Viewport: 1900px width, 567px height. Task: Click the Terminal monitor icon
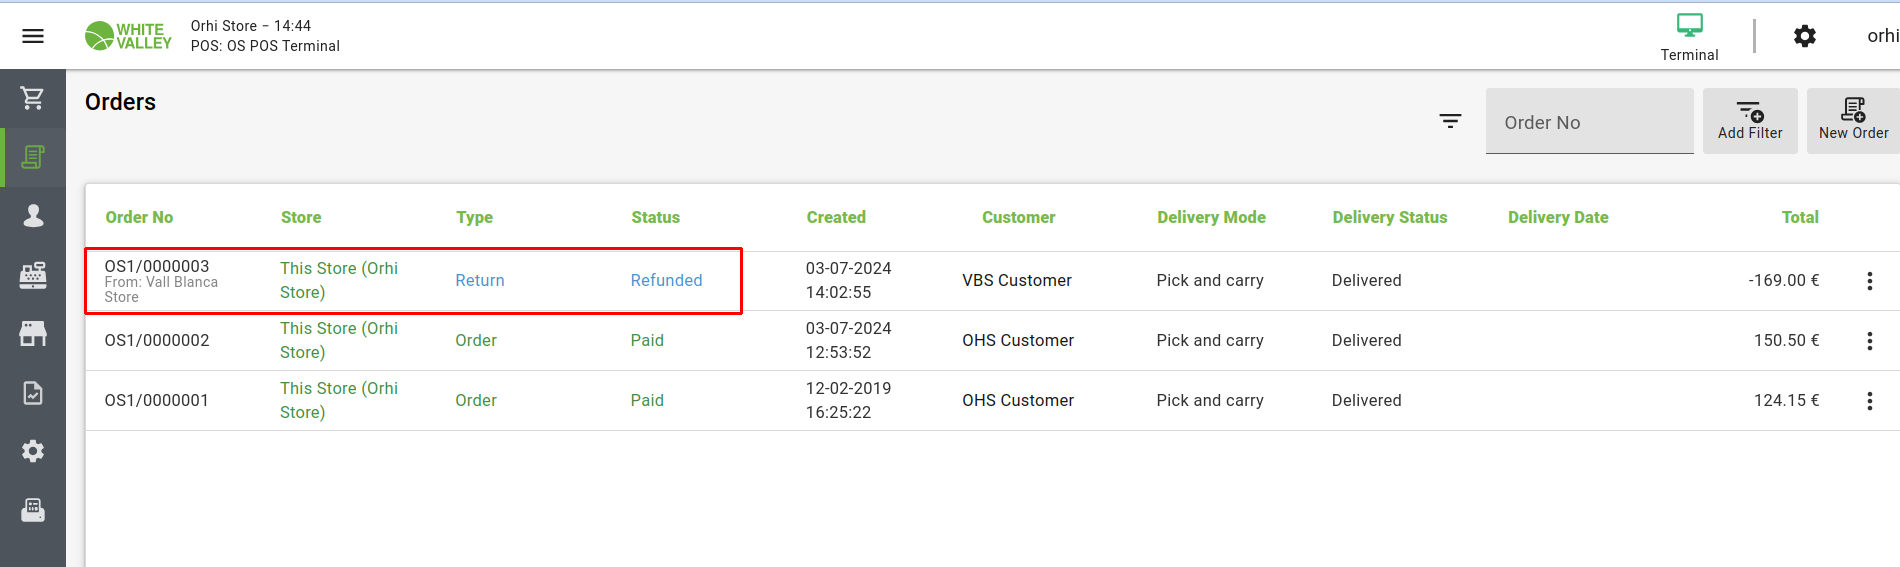[x=1689, y=27]
